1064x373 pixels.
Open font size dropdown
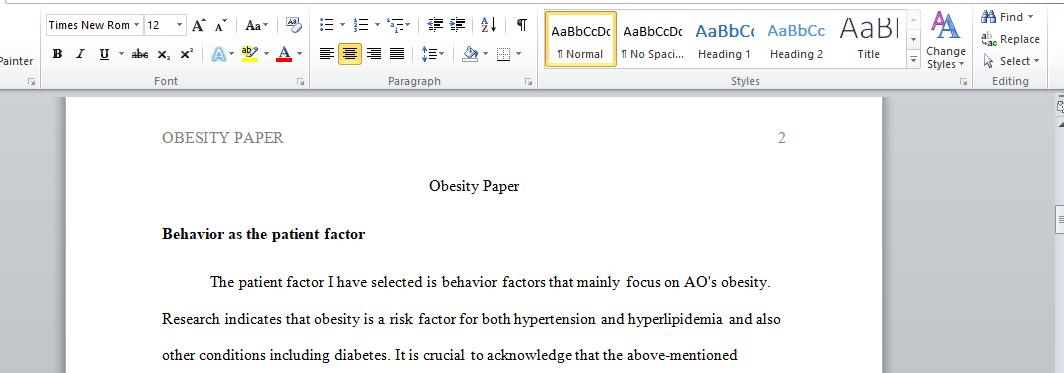point(180,25)
